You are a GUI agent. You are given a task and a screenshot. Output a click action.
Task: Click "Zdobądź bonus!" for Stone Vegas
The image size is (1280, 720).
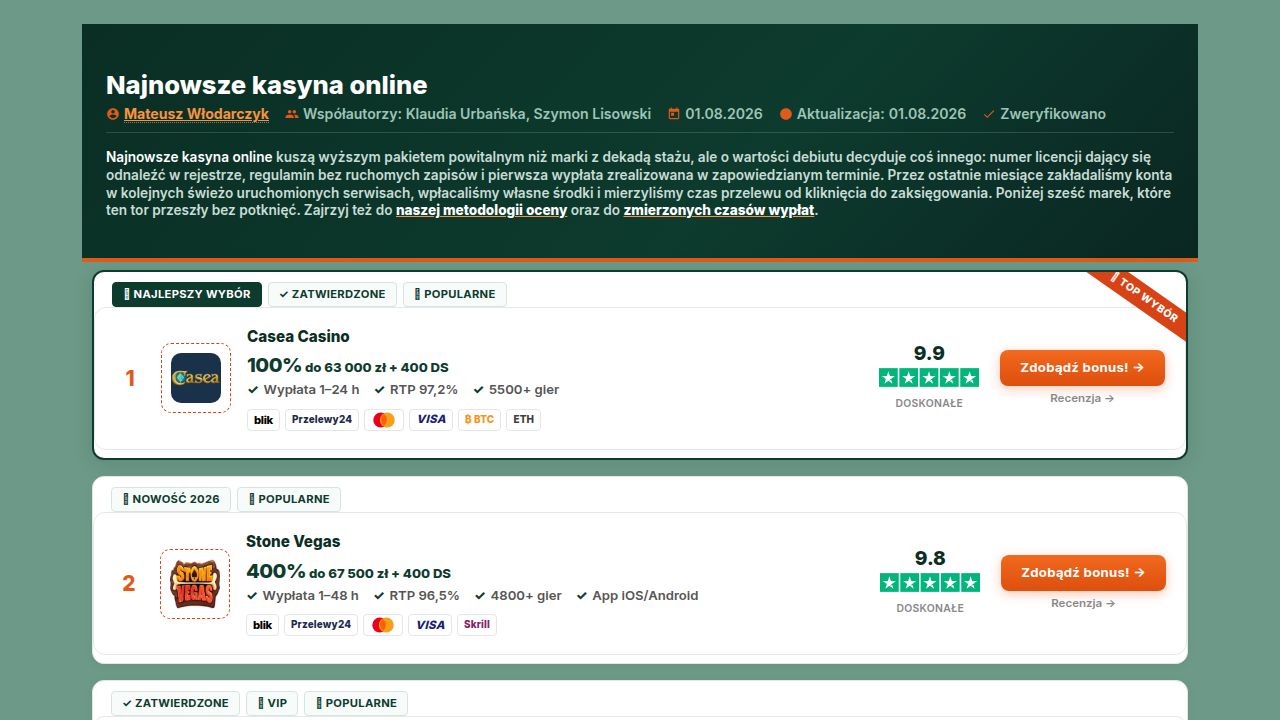click(x=1083, y=572)
